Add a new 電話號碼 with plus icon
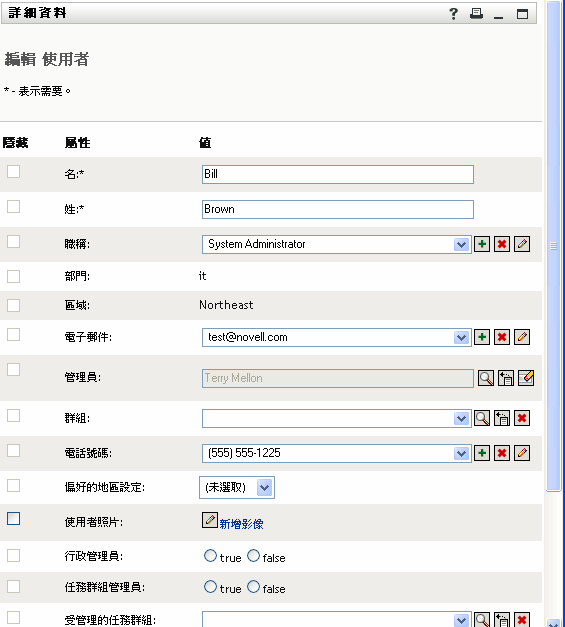Screen dimensions: 565x627 point(482,453)
